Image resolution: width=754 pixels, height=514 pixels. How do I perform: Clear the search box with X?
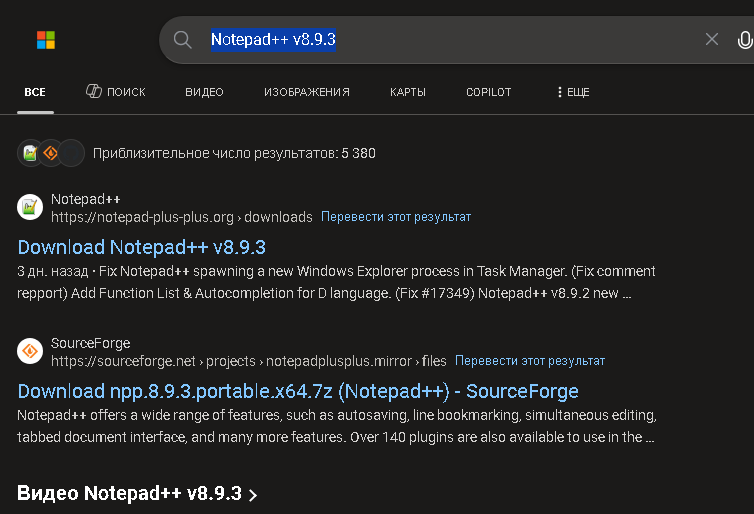pos(712,39)
